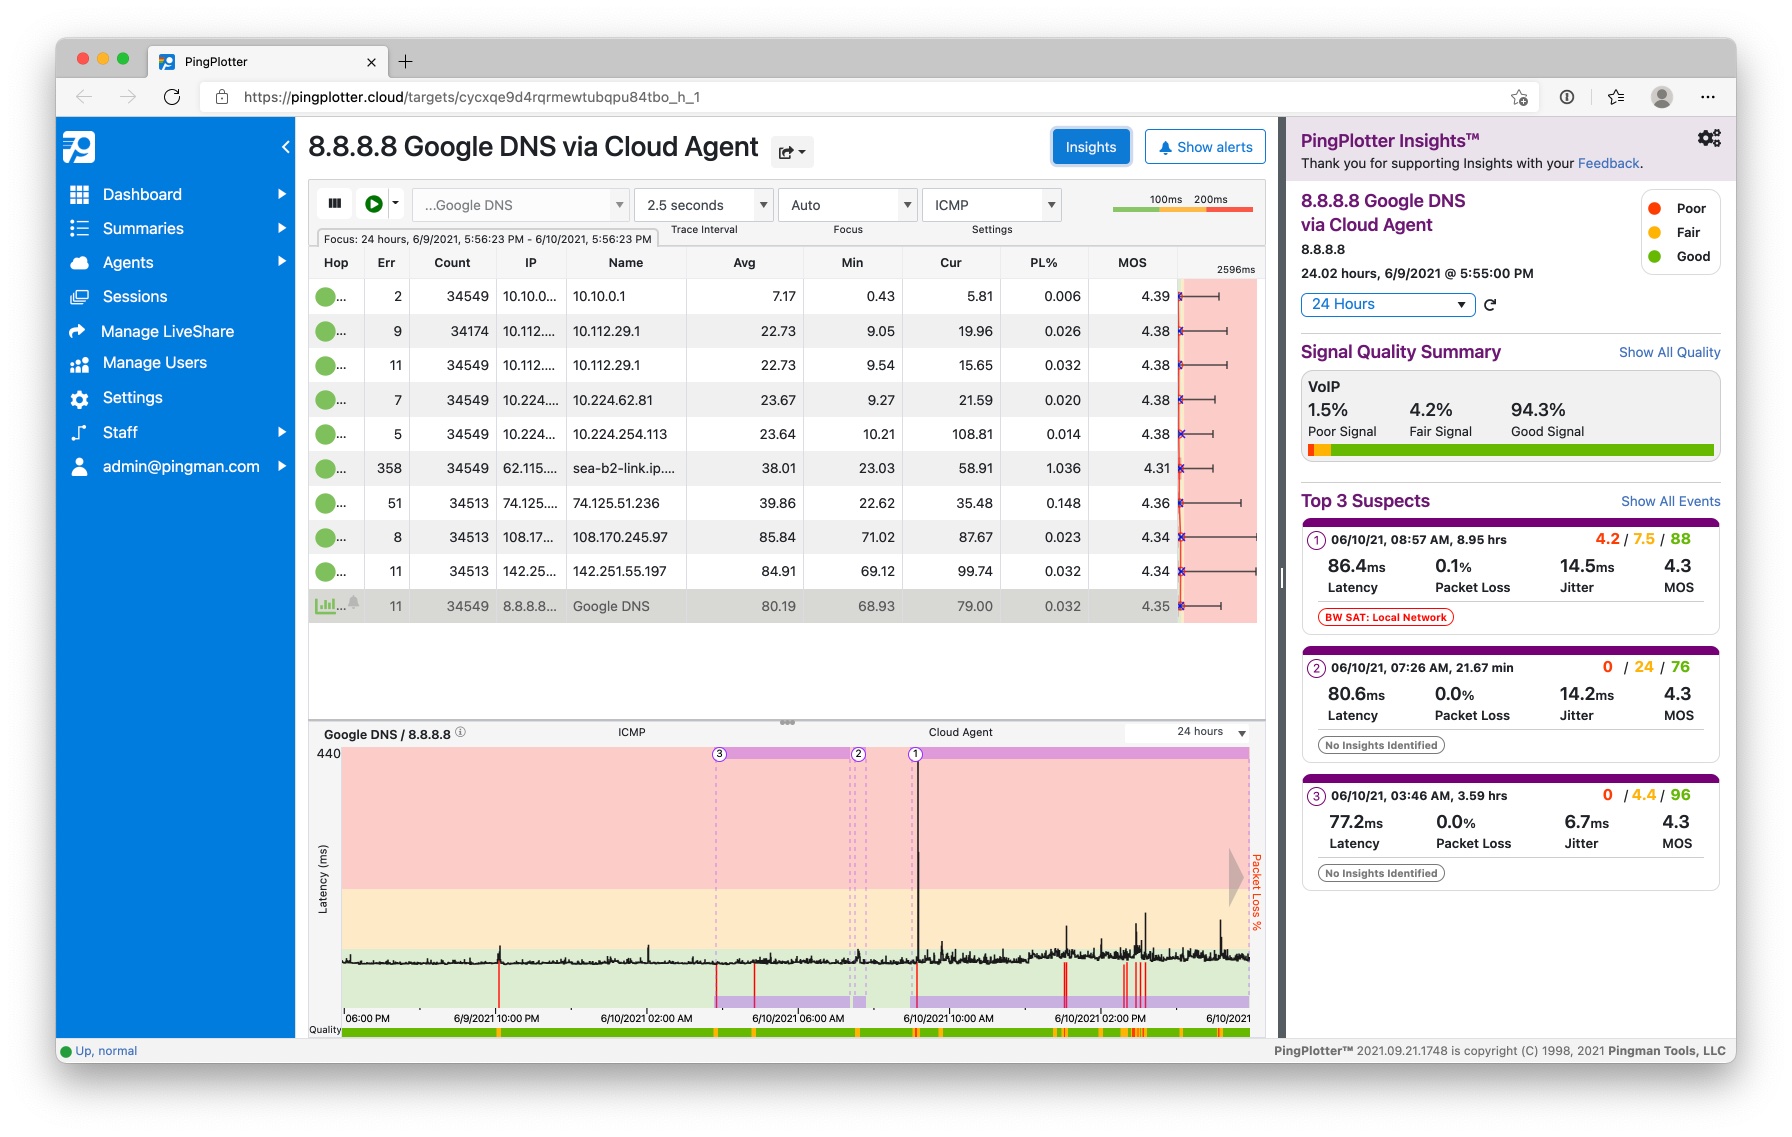
Task: Open the 24 Hours Insights range dropdown
Action: (x=1387, y=304)
